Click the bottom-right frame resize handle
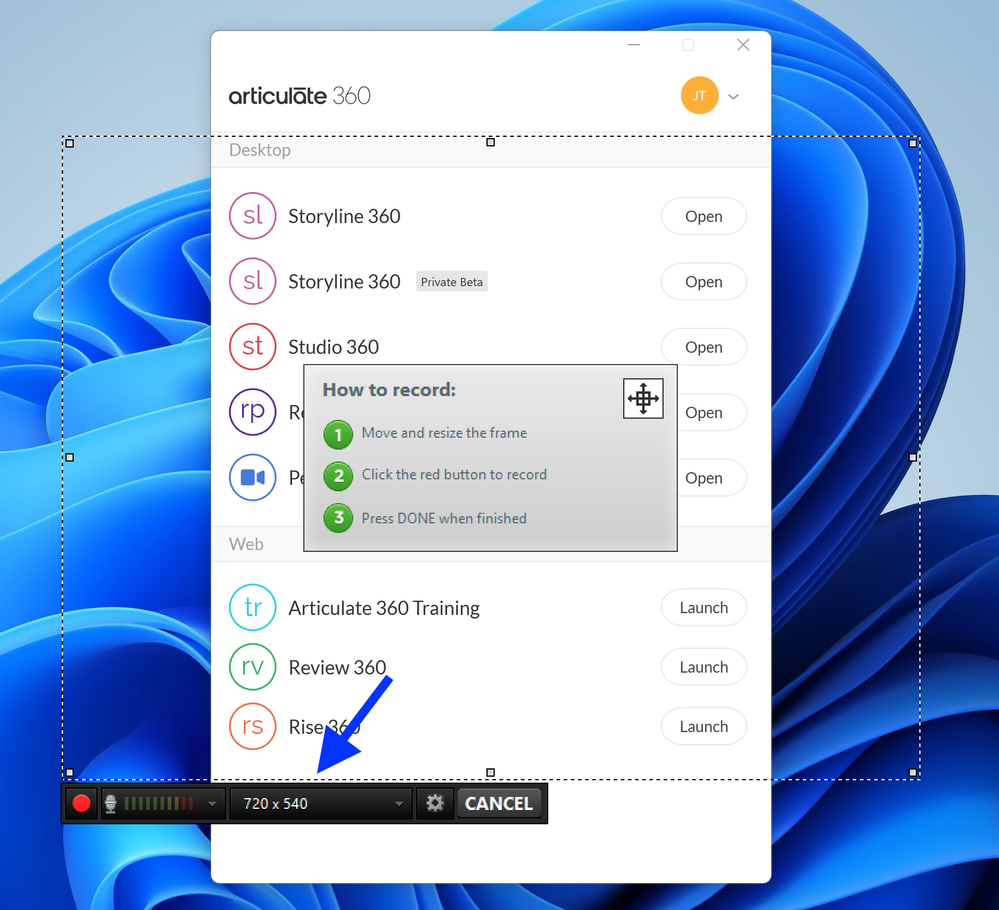Viewport: 999px width, 910px height. pyautogui.click(x=912, y=772)
